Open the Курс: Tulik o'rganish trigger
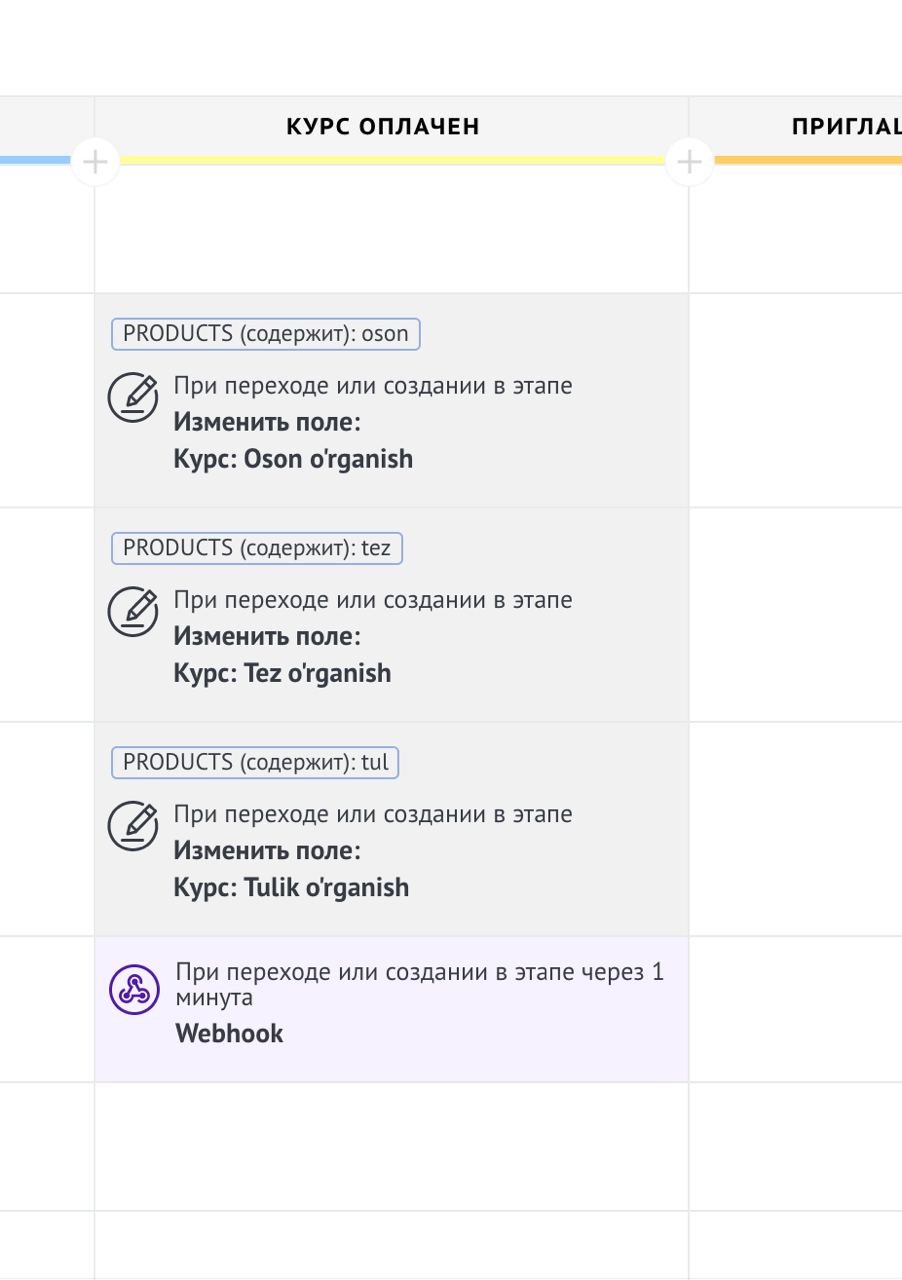This screenshot has width=902, height=1280. click(392, 828)
